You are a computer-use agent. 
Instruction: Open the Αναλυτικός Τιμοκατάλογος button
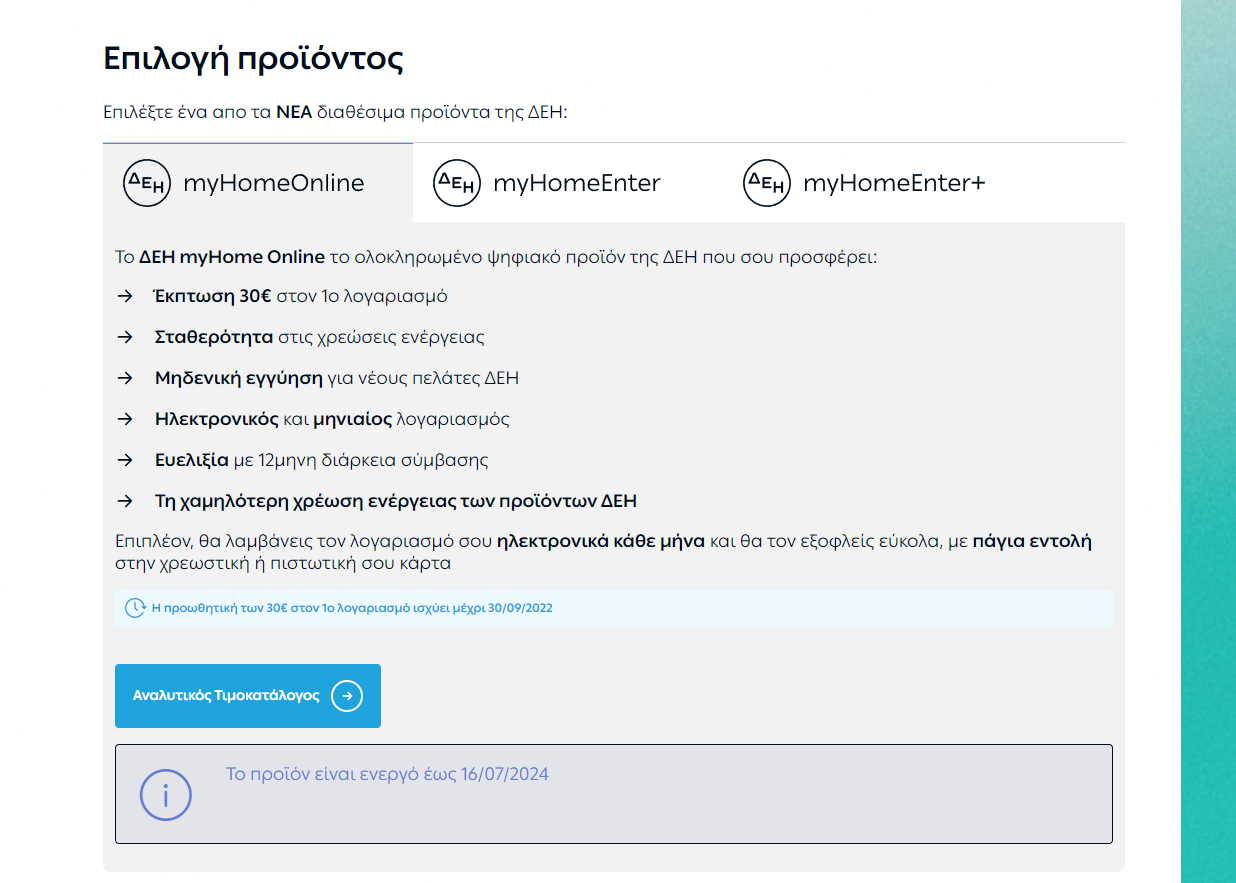coord(248,696)
